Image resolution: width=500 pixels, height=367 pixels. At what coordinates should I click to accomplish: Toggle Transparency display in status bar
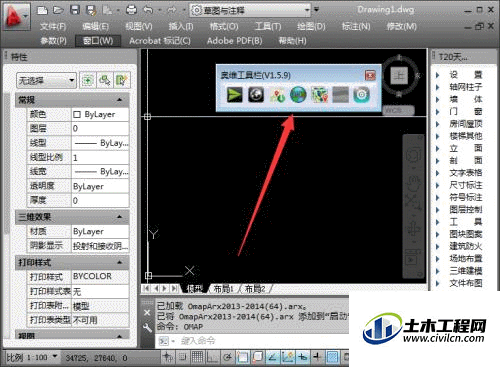pyautogui.click(x=332, y=357)
